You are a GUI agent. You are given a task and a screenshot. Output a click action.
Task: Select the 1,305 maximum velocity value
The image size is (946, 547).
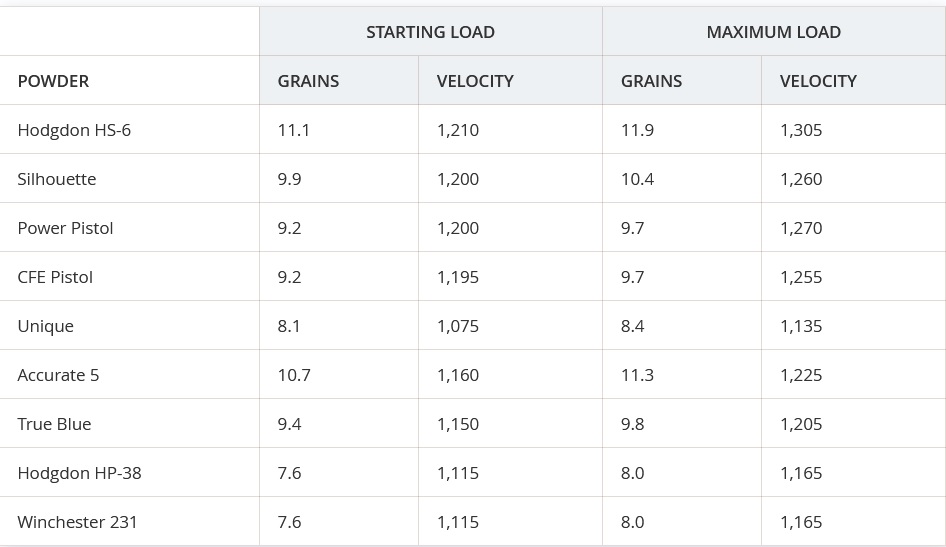click(801, 130)
